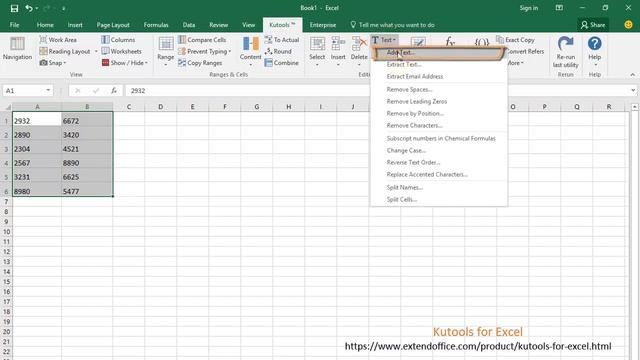Viewport: 640px width, 360px height.
Task: Open Reading Layout tool
Action: [64, 51]
